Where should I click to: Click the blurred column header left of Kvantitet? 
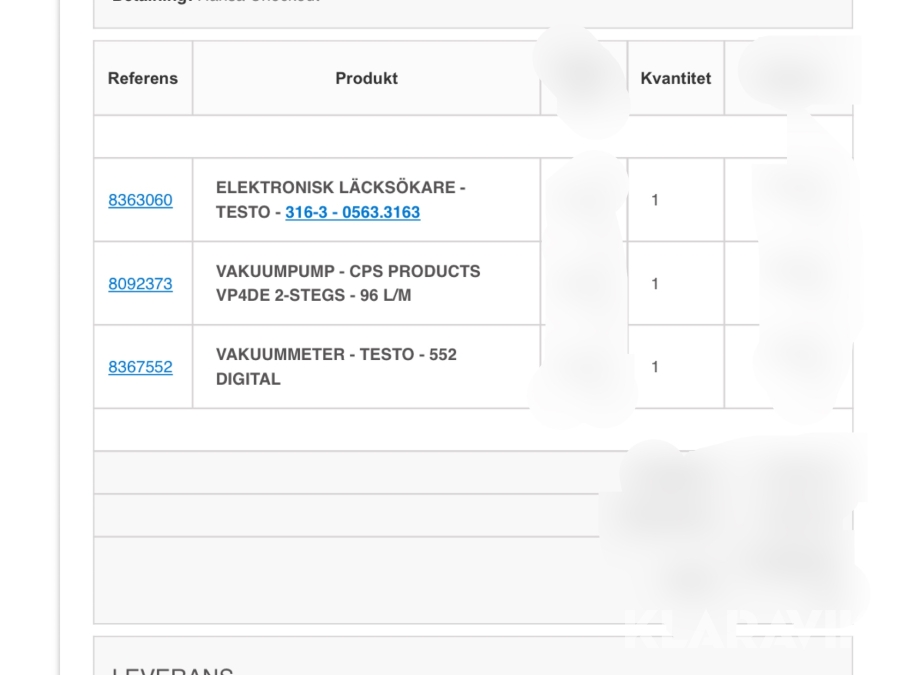(583, 78)
